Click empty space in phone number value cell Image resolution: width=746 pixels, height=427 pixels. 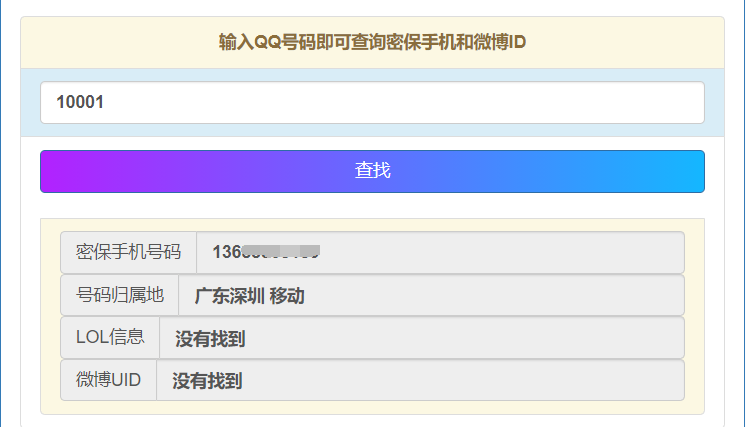(500, 252)
